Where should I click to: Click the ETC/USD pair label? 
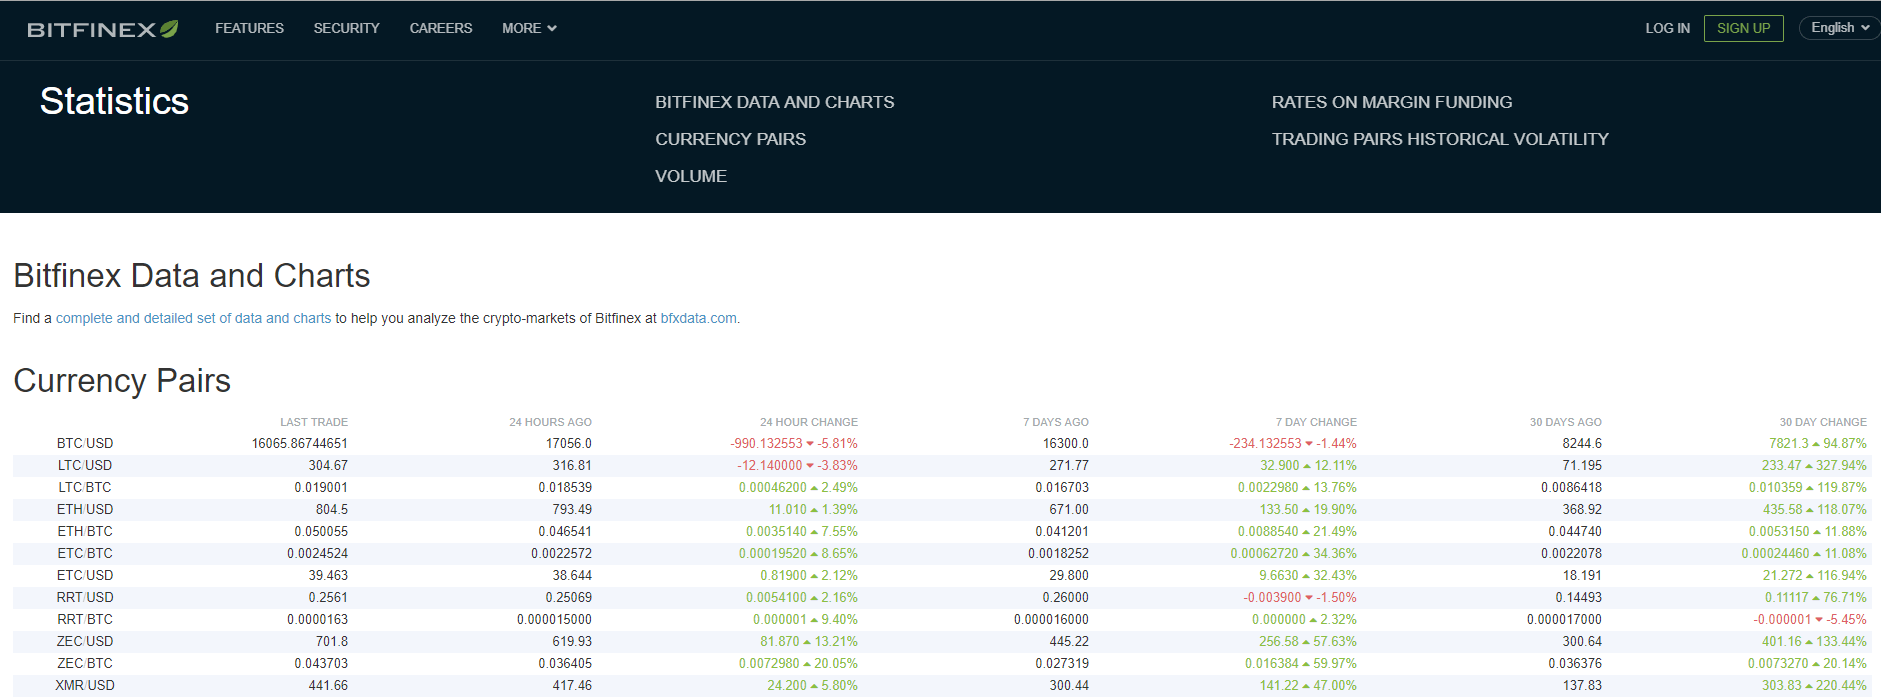coord(85,575)
